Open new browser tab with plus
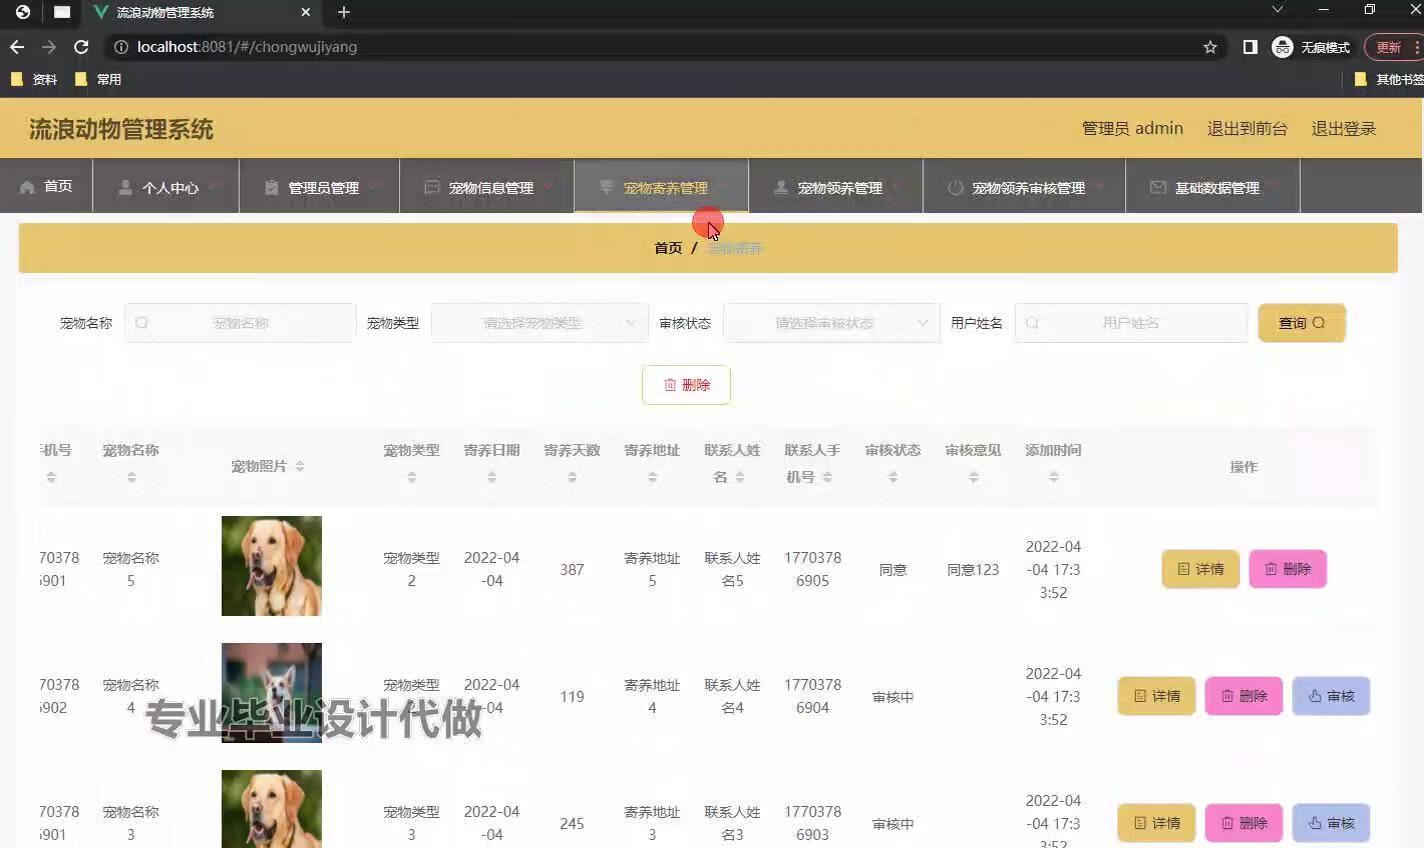The image size is (1424, 848). pos(344,12)
